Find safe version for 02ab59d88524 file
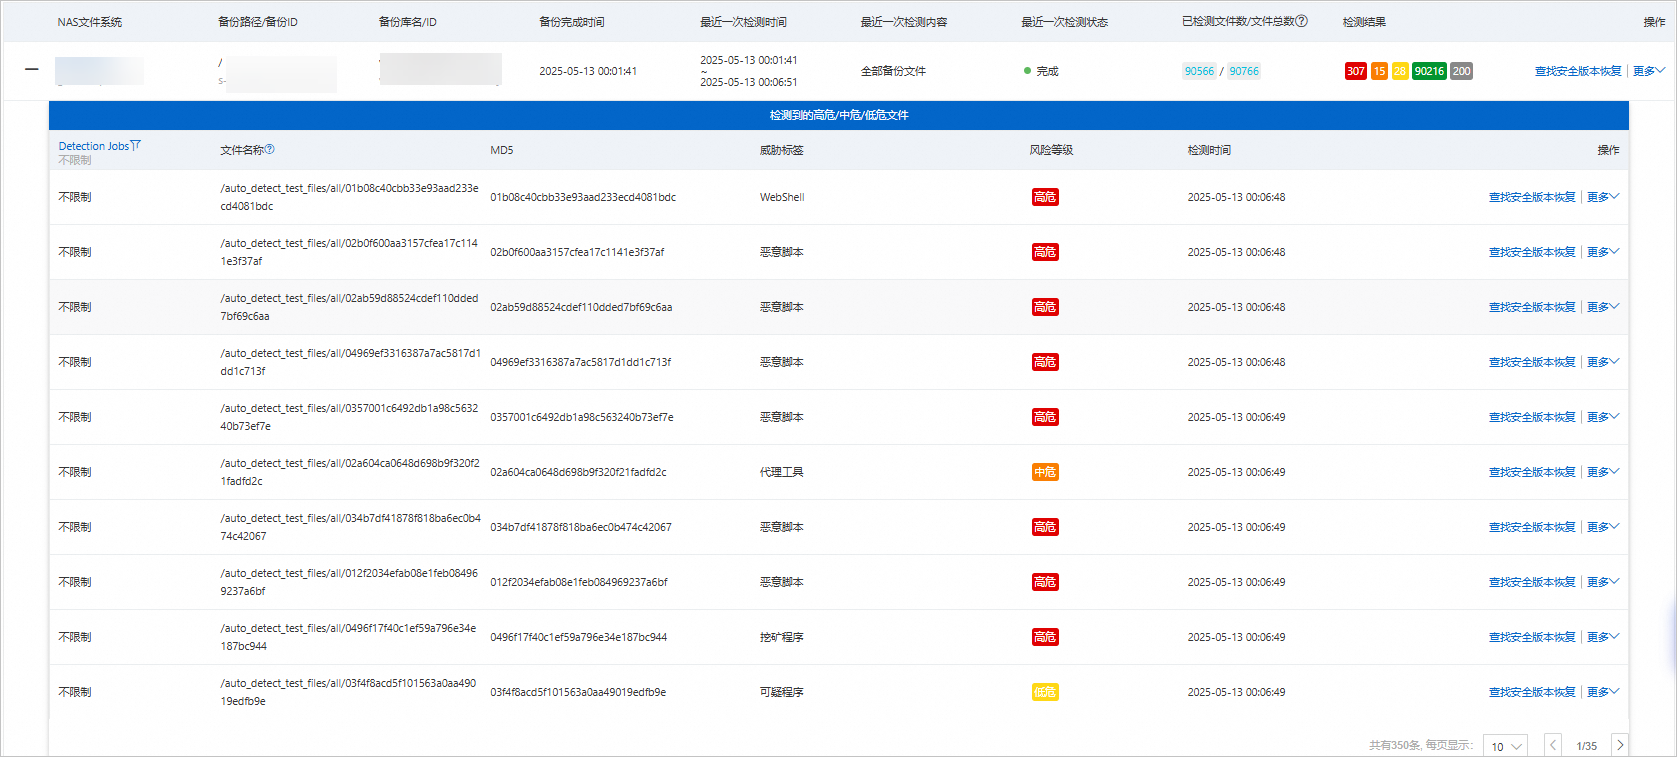The width and height of the screenshot is (1677, 757). coord(1532,307)
